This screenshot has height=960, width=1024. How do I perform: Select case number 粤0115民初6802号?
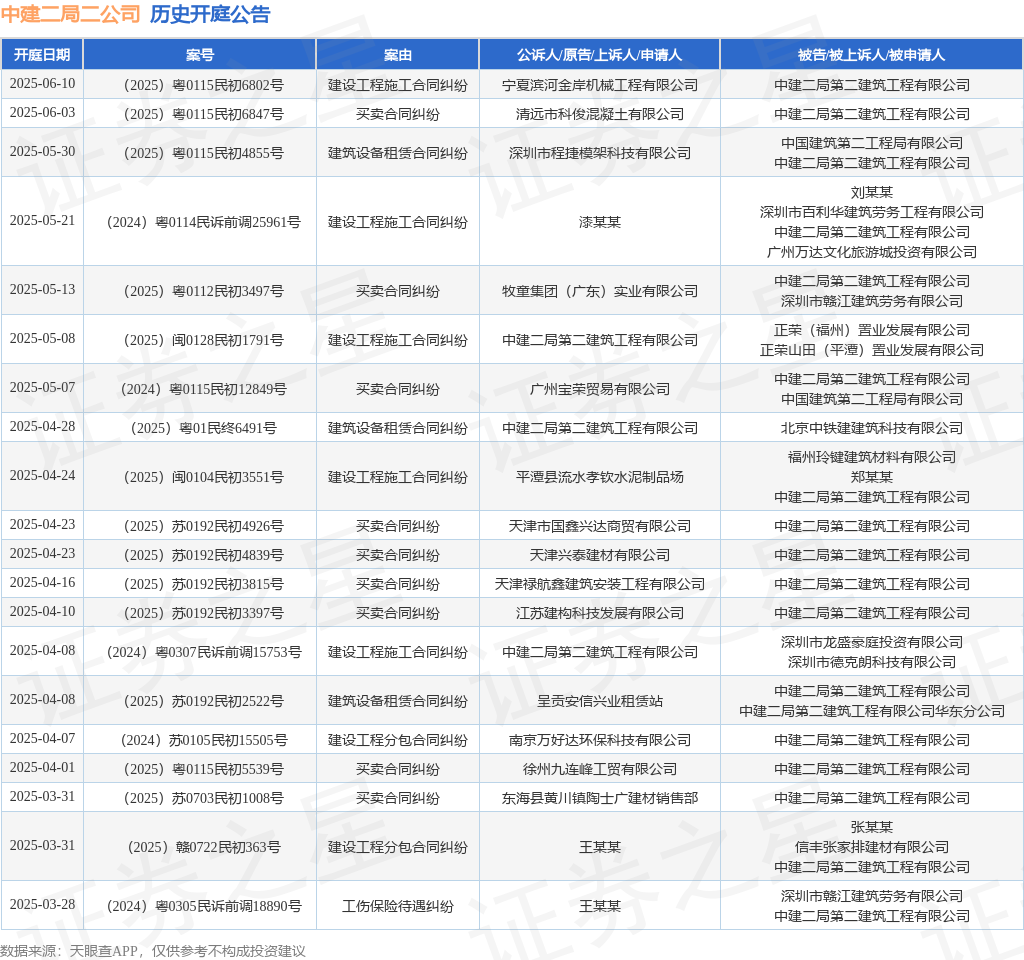[x=204, y=85]
